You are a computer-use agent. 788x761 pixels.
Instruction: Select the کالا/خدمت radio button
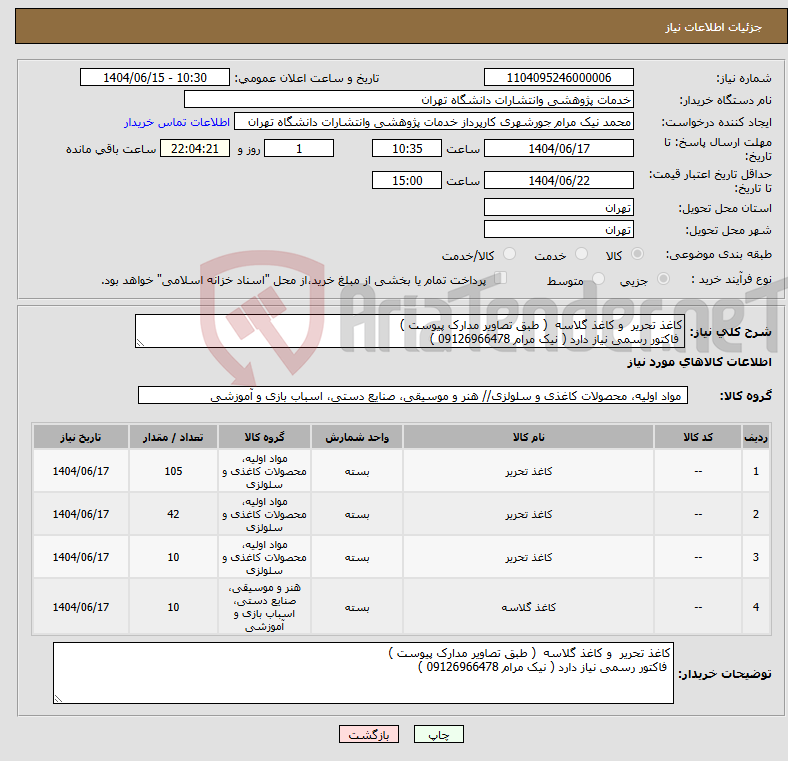(510, 254)
